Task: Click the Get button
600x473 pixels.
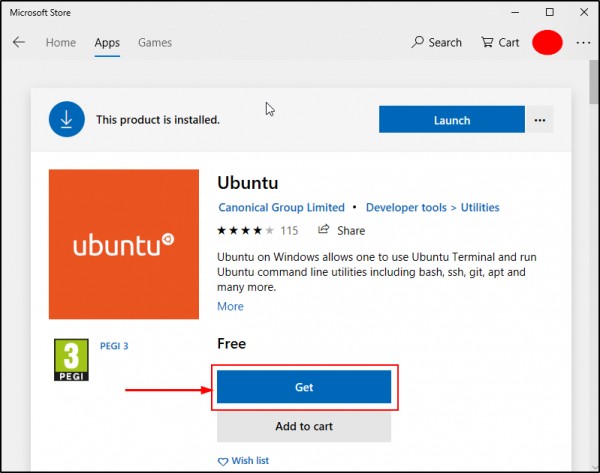Action: tap(304, 387)
